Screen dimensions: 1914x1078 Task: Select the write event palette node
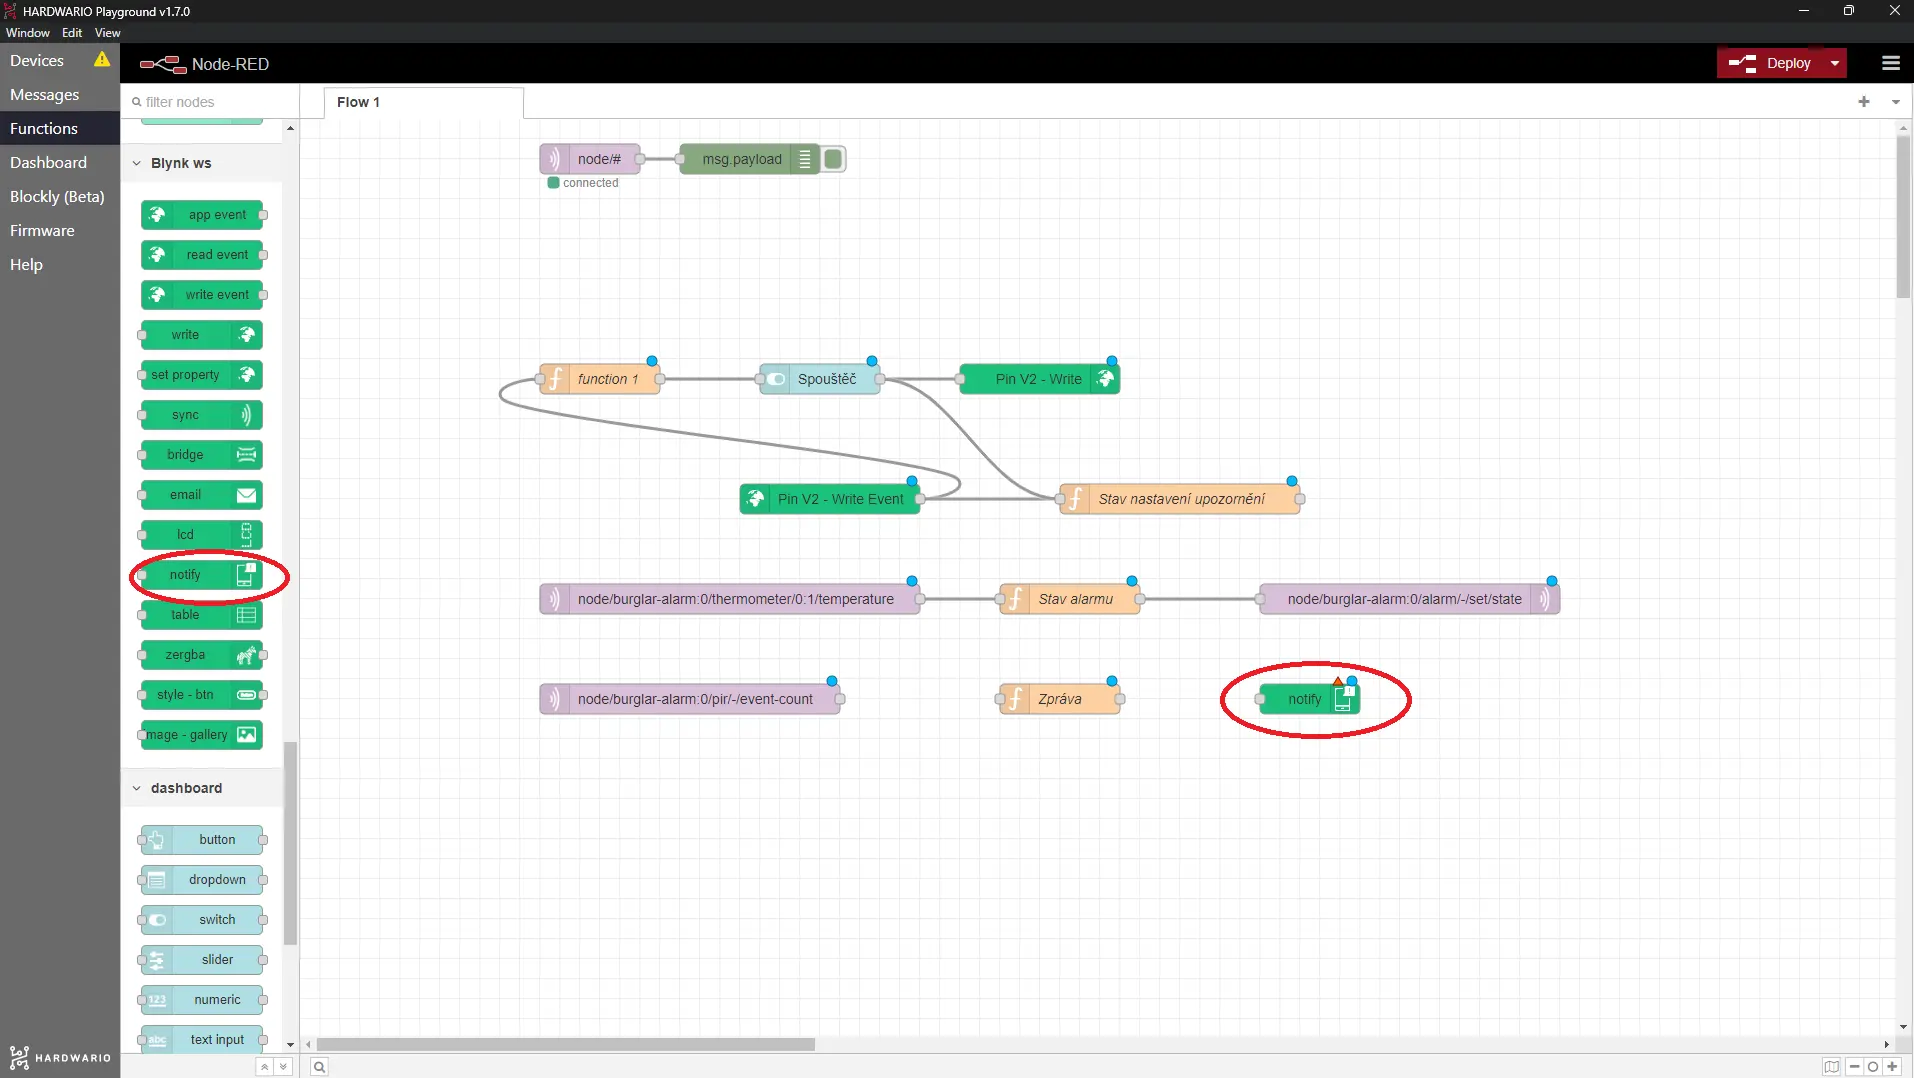click(x=202, y=295)
